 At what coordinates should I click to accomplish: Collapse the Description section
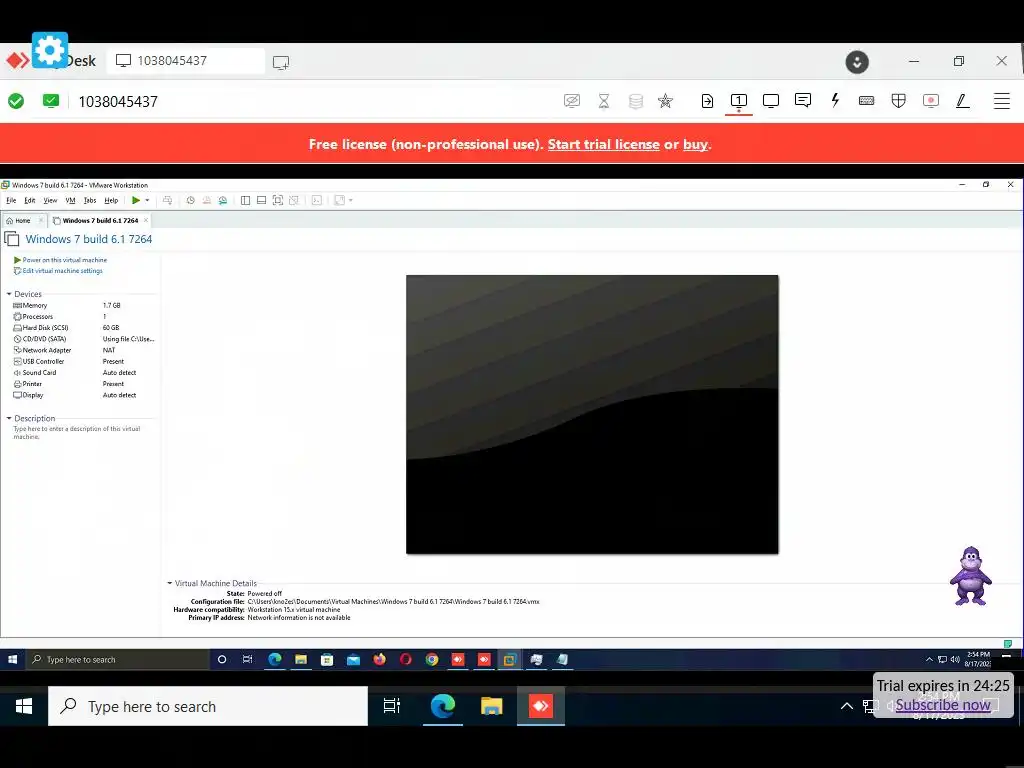coord(9,418)
